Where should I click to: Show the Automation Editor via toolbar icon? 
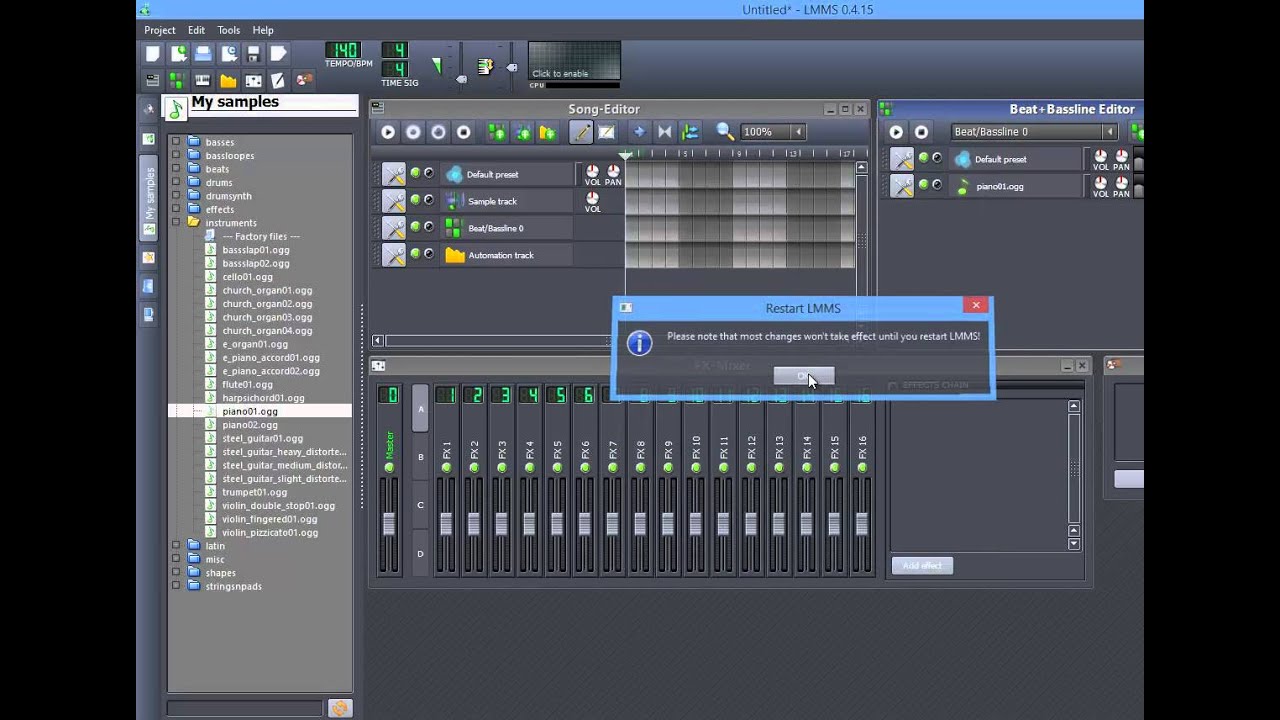click(x=228, y=80)
